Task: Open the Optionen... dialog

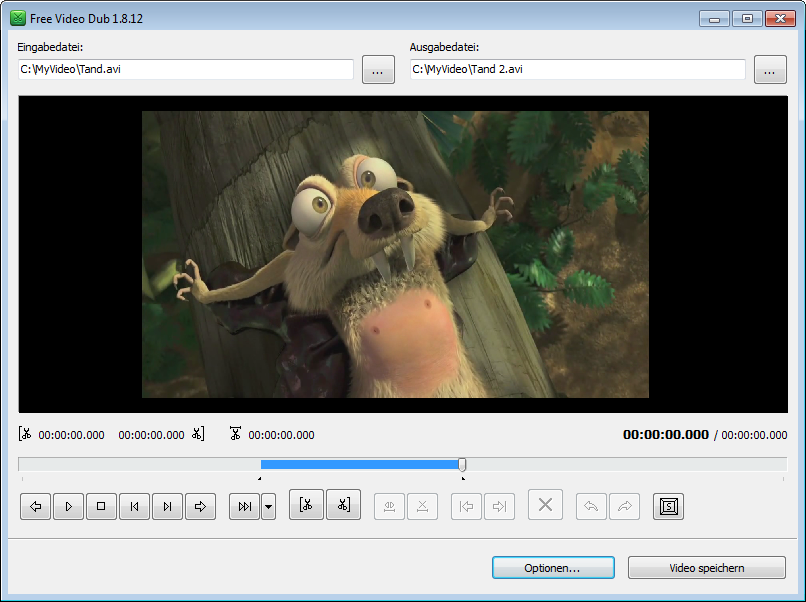Action: [552, 568]
